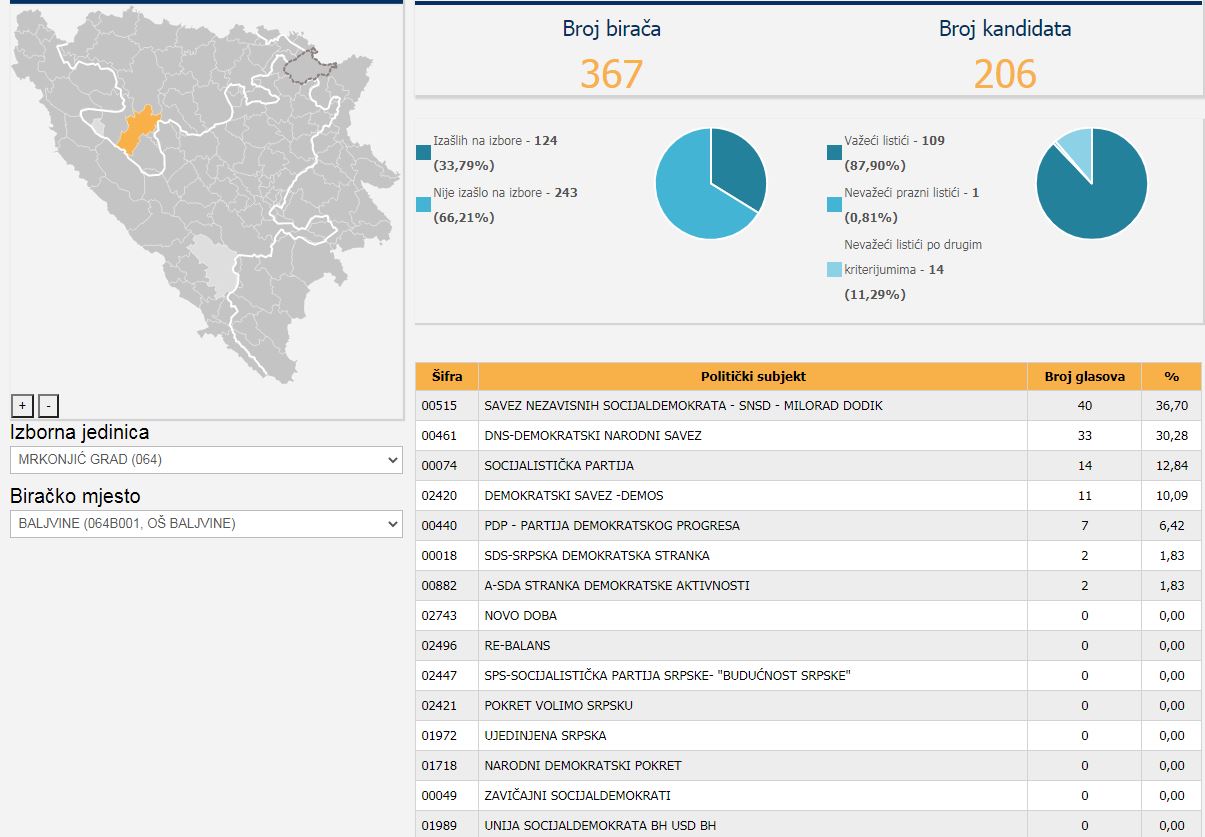Select the SNSD - Milorad Dodik row
The width and height of the screenshot is (1205, 837).
[683, 406]
